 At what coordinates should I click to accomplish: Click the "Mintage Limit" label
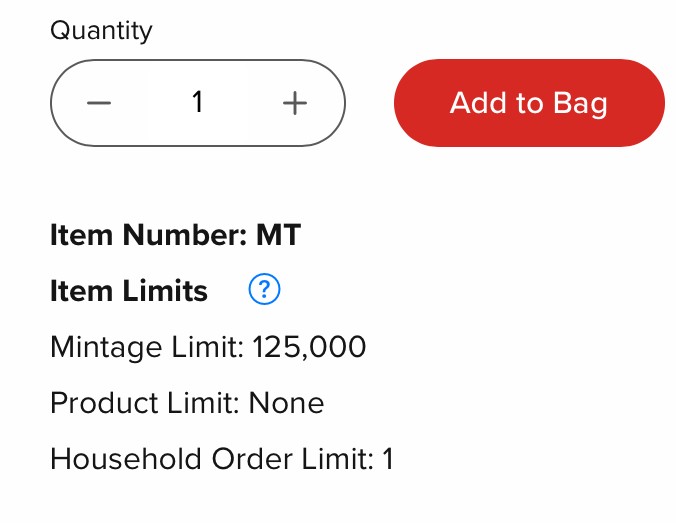click(x=146, y=347)
